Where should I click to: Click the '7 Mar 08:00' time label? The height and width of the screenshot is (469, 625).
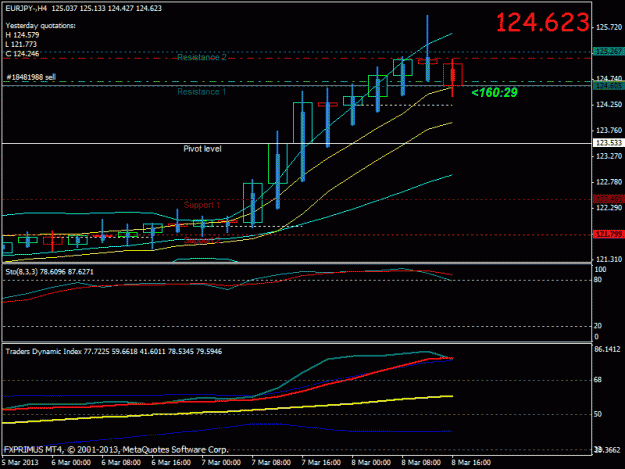(271, 463)
